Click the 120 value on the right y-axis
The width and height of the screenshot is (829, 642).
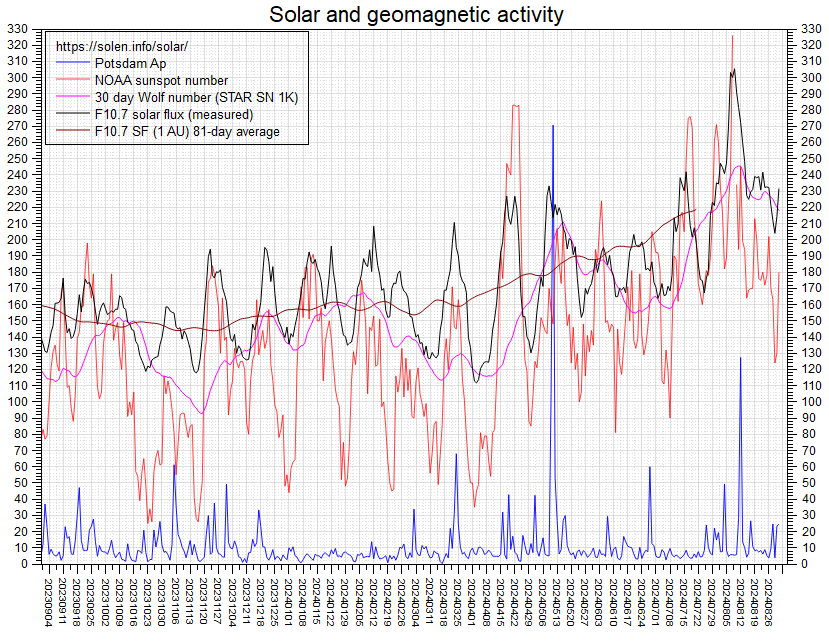812,369
